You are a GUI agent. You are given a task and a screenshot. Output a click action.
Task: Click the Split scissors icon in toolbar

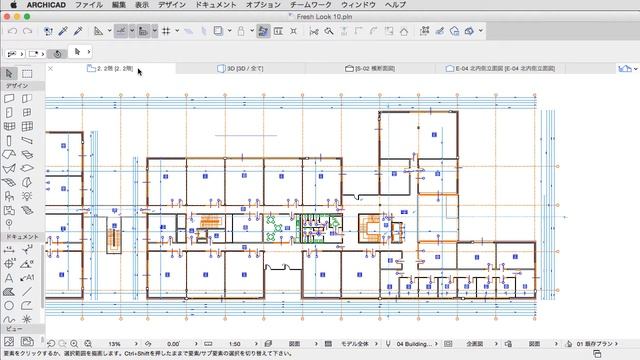[313, 31]
